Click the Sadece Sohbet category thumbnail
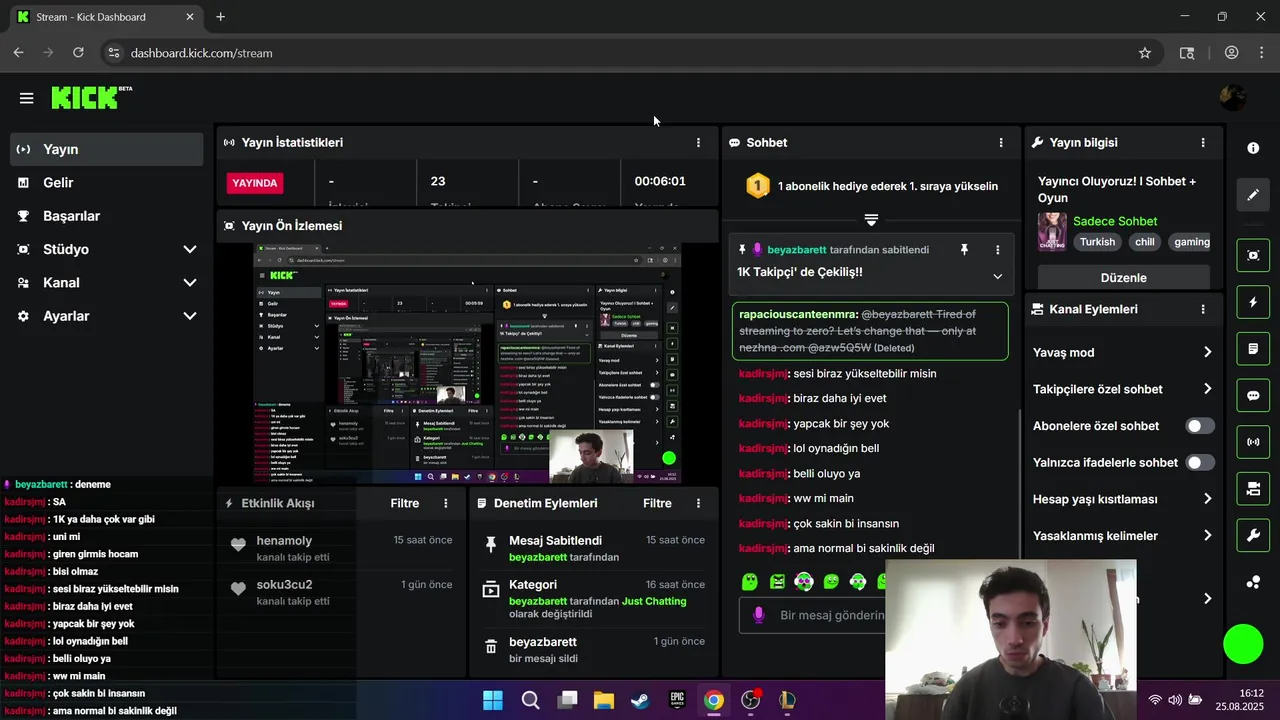This screenshot has width=1280, height=720. pyautogui.click(x=1052, y=231)
